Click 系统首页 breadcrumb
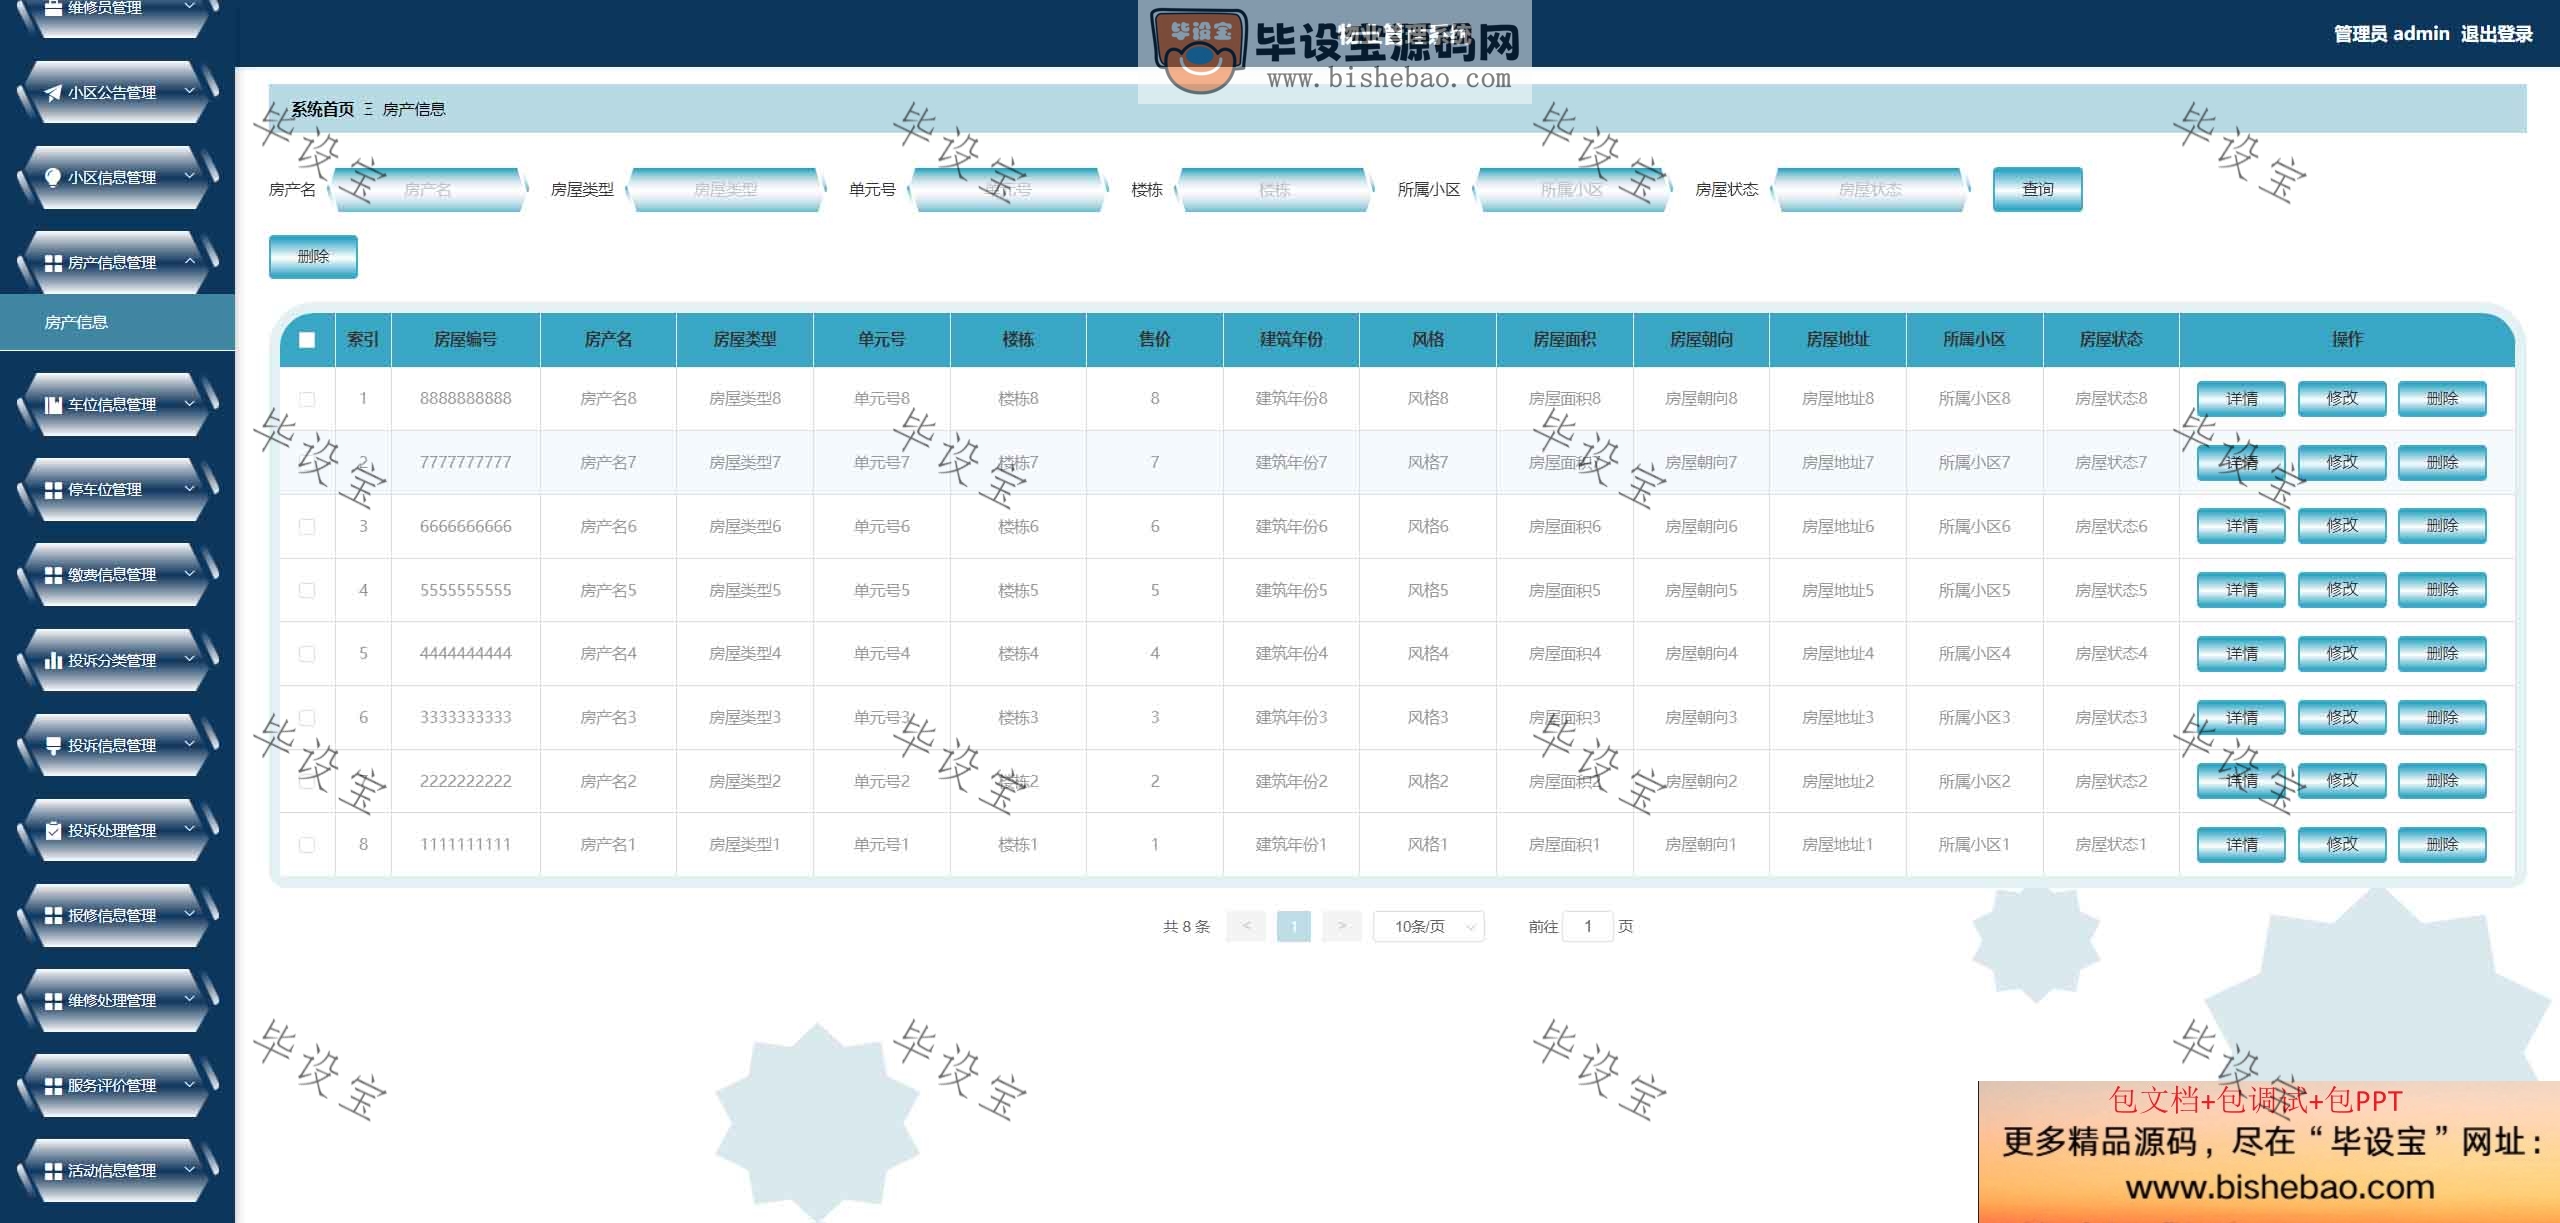The width and height of the screenshot is (2560, 1223). 322,109
